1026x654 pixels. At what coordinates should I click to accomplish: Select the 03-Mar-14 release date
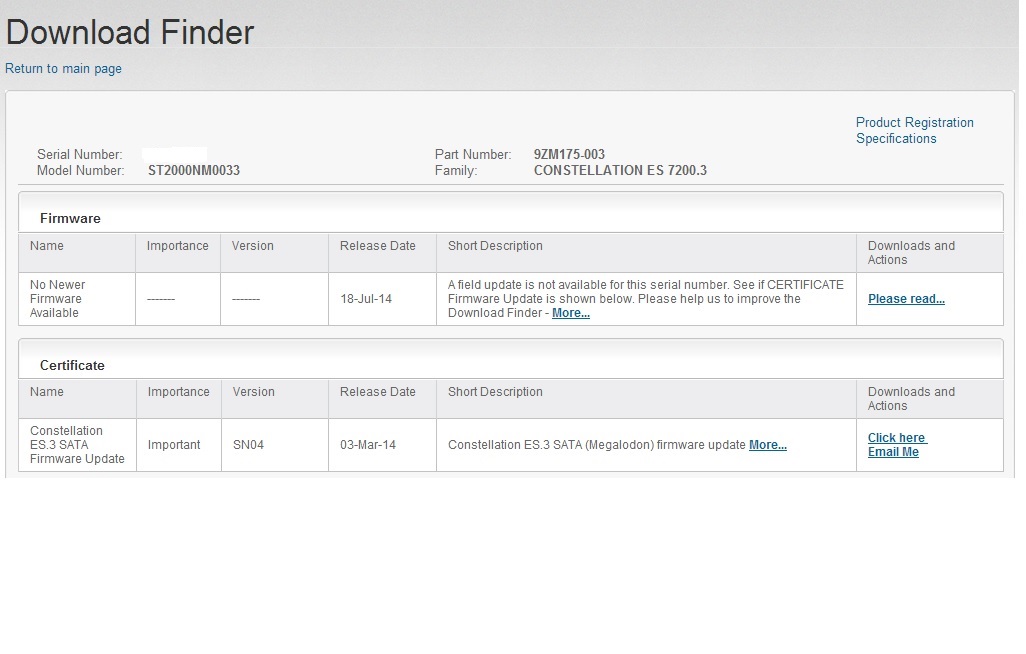(x=368, y=445)
